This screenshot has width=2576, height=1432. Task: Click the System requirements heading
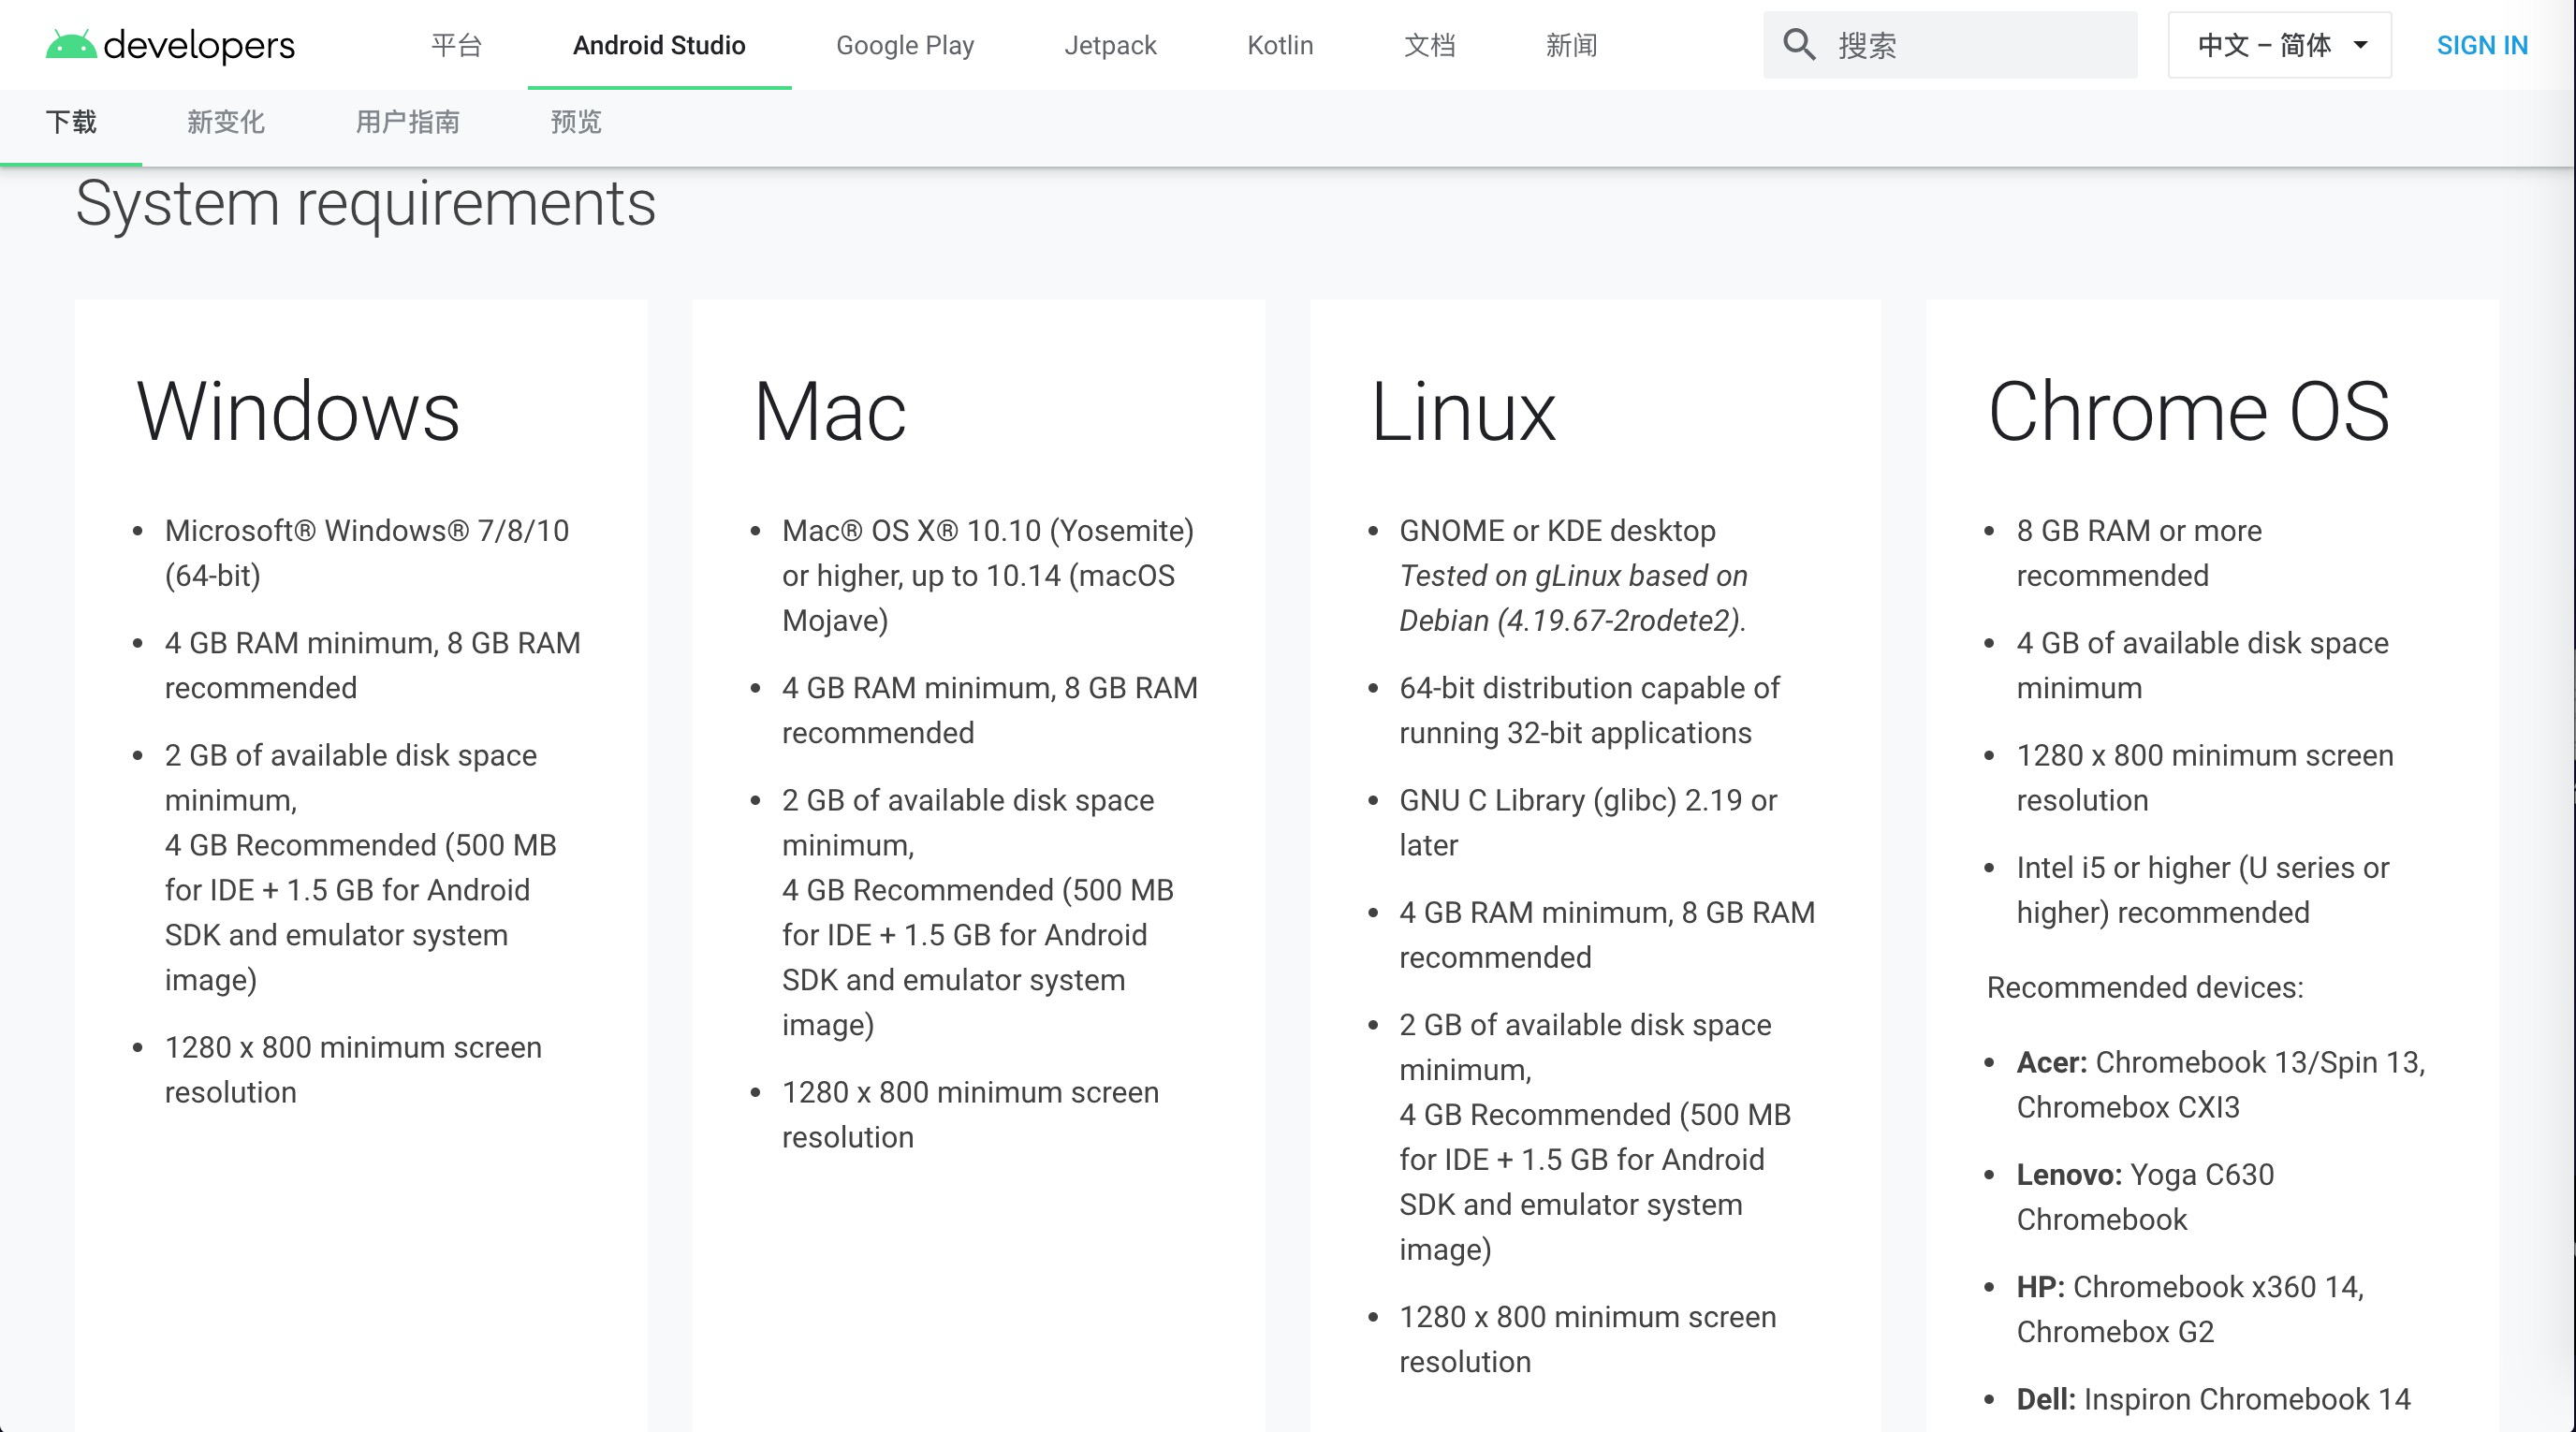click(x=366, y=204)
